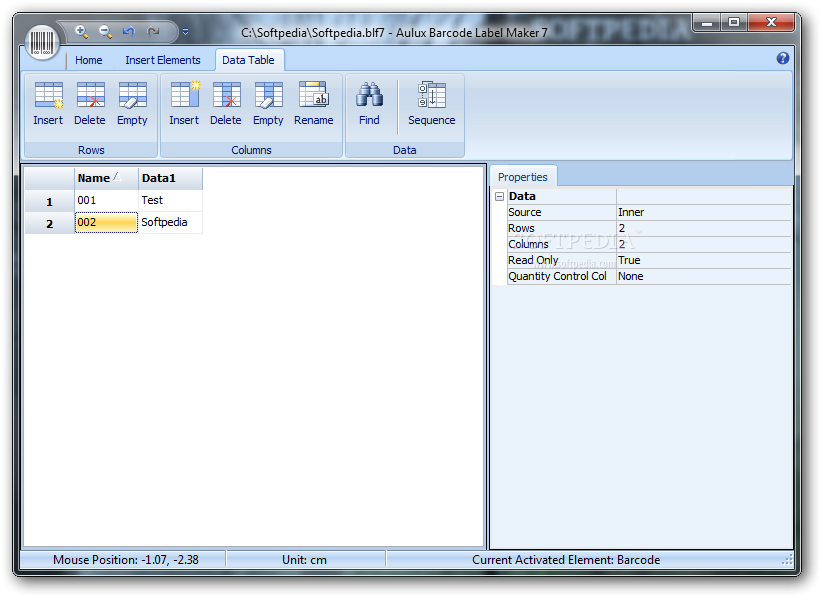Open the barcode application menu orb
822x597 pixels.
pos(41,42)
